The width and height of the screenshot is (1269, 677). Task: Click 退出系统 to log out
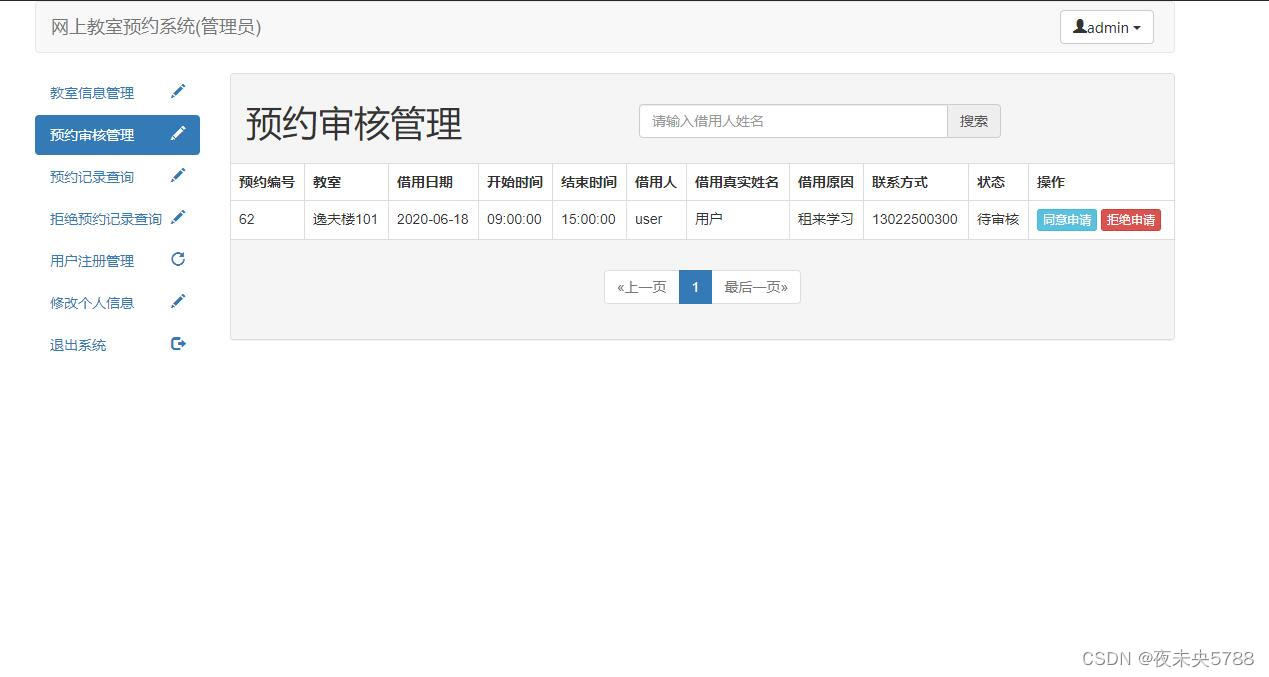pyautogui.click(x=117, y=345)
